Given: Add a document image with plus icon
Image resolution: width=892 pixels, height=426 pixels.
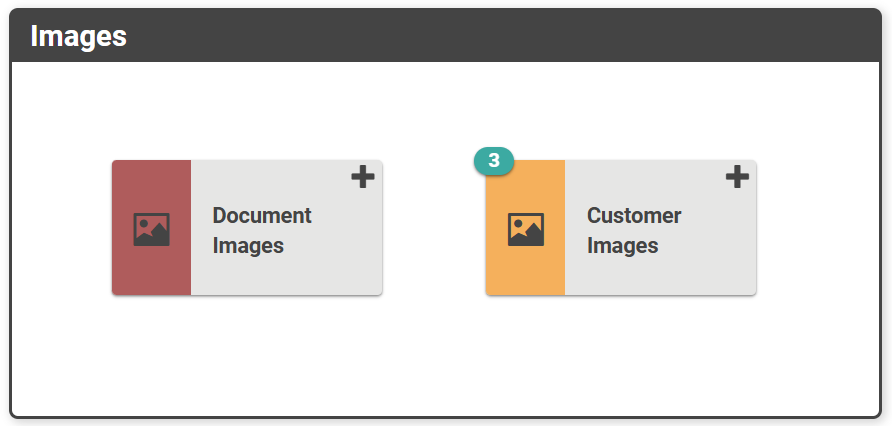Looking at the screenshot, I should (363, 178).
